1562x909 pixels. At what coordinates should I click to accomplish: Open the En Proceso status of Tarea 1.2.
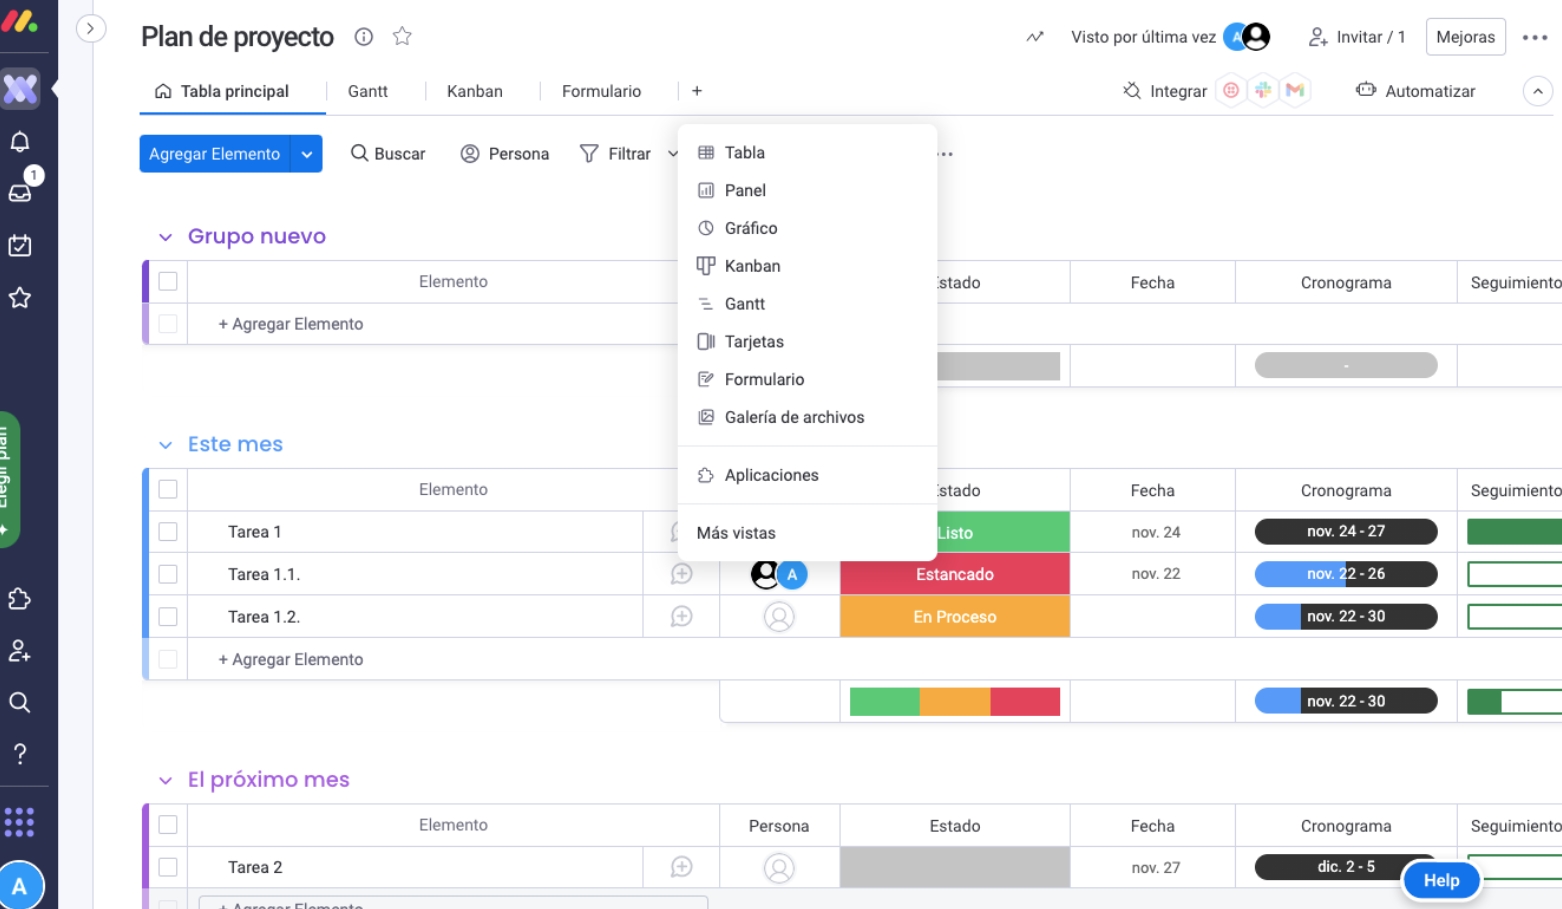(955, 617)
